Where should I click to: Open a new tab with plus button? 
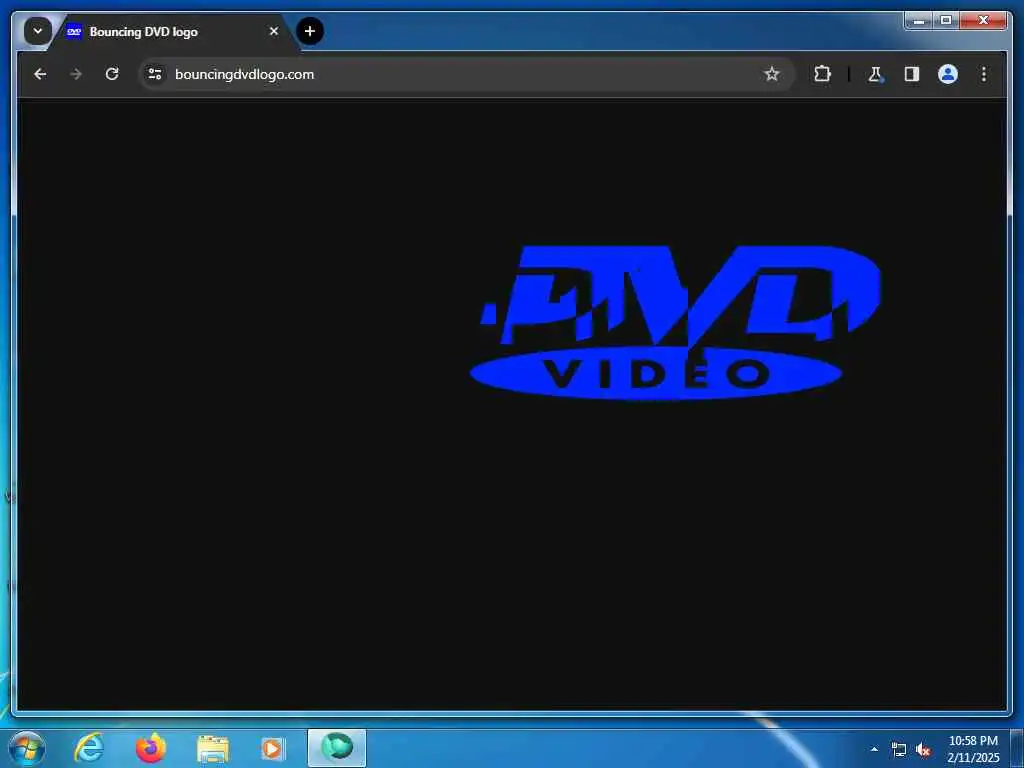pyautogui.click(x=310, y=31)
